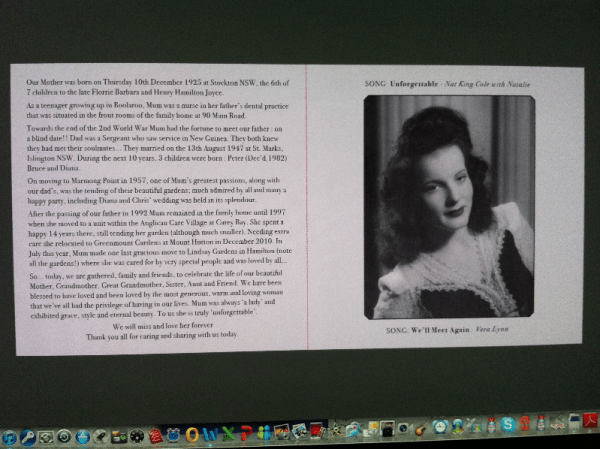The height and width of the screenshot is (449, 600).
Task: Open the red flower app icon in dock
Action: [525, 423]
